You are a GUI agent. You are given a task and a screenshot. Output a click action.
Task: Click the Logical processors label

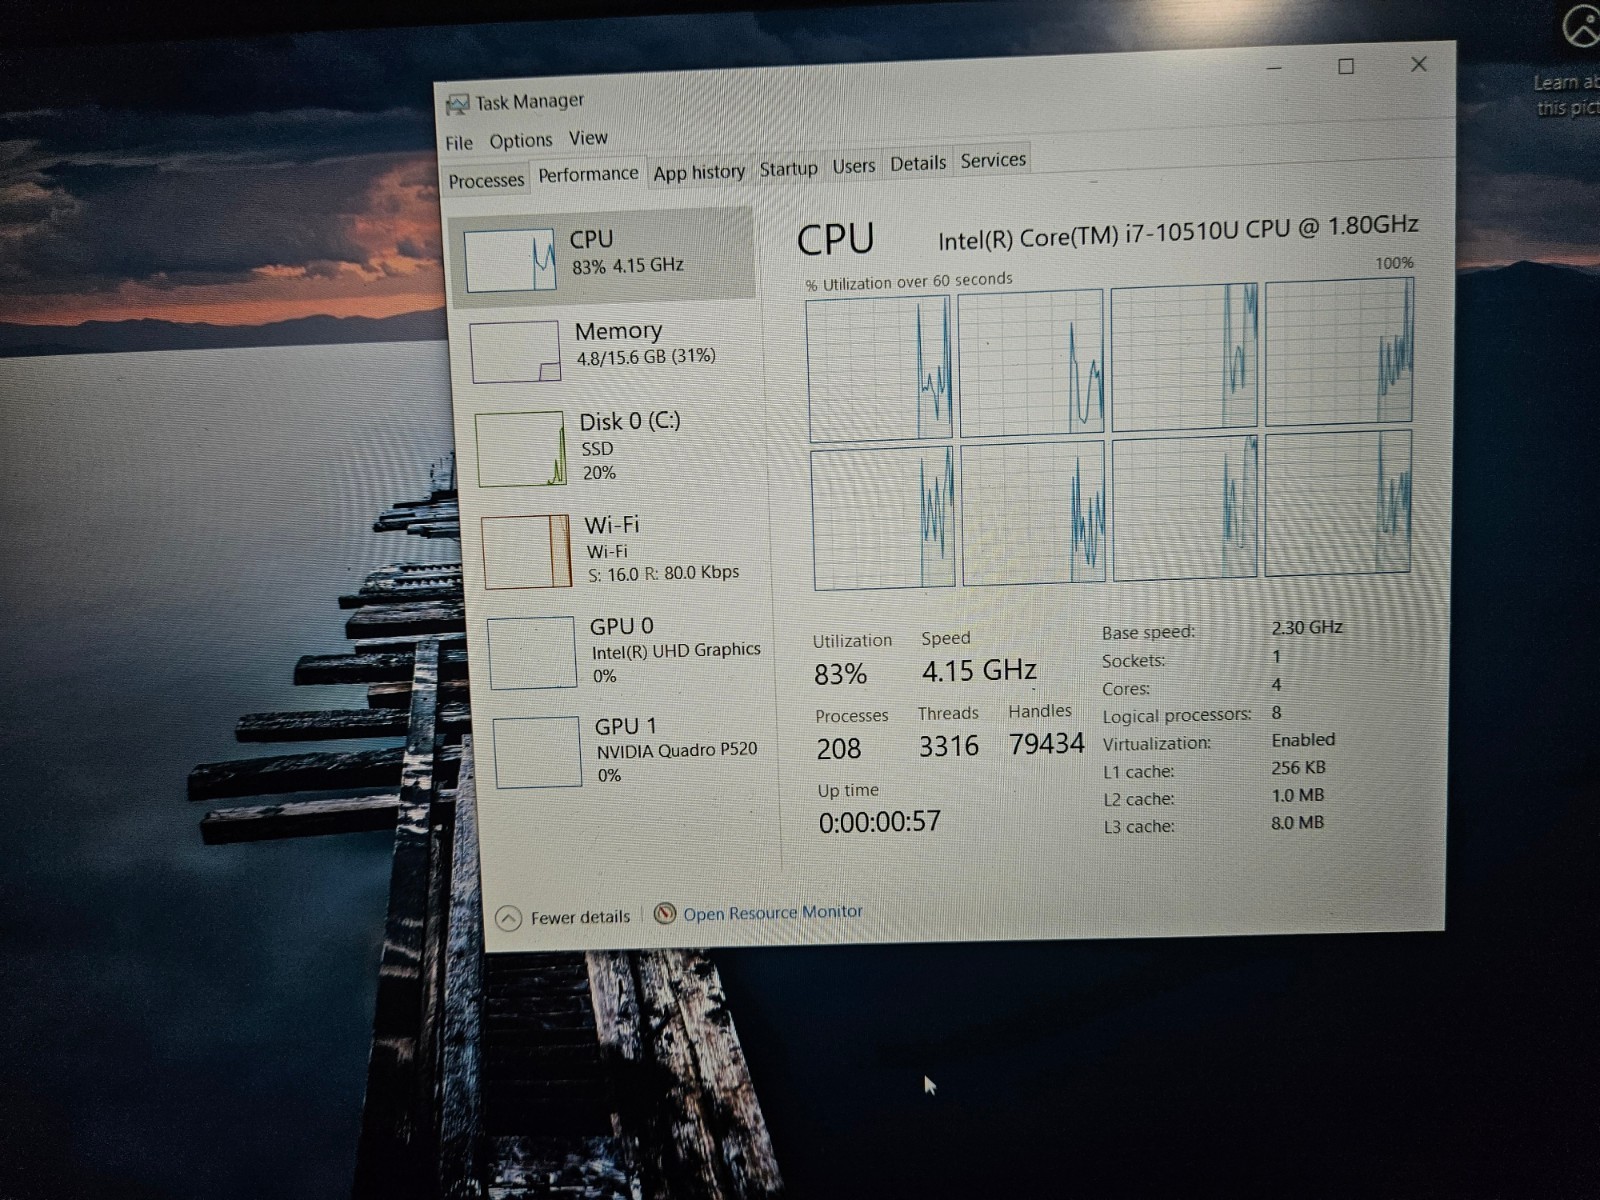pyautogui.click(x=1177, y=715)
